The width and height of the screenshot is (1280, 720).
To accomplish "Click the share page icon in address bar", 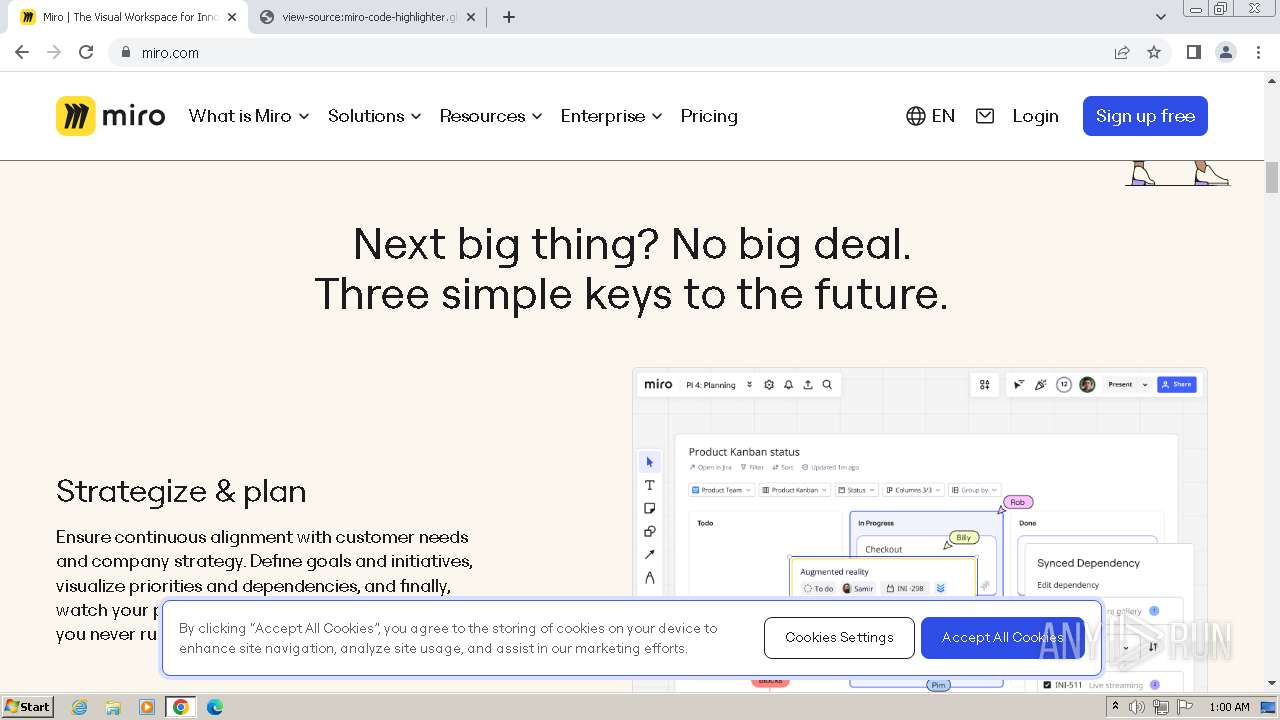I will pos(1122,52).
